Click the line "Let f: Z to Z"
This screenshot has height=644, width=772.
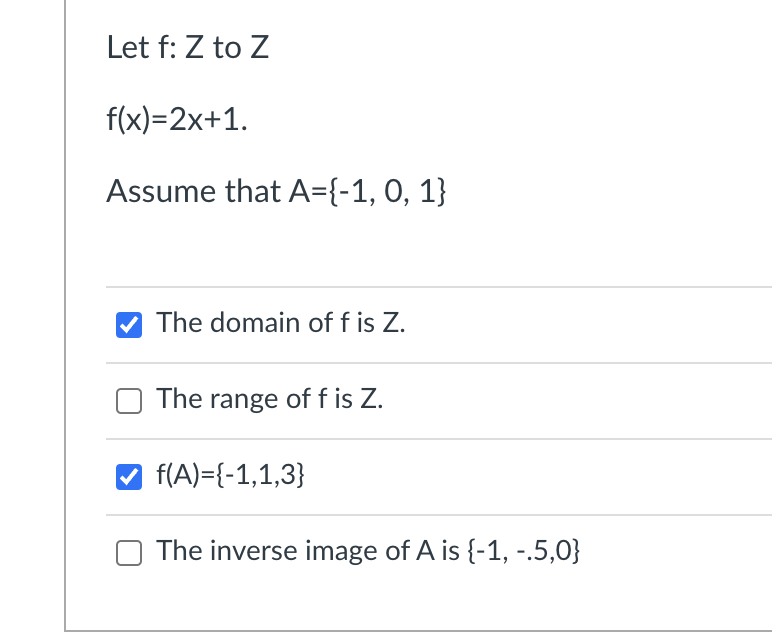click(x=188, y=47)
